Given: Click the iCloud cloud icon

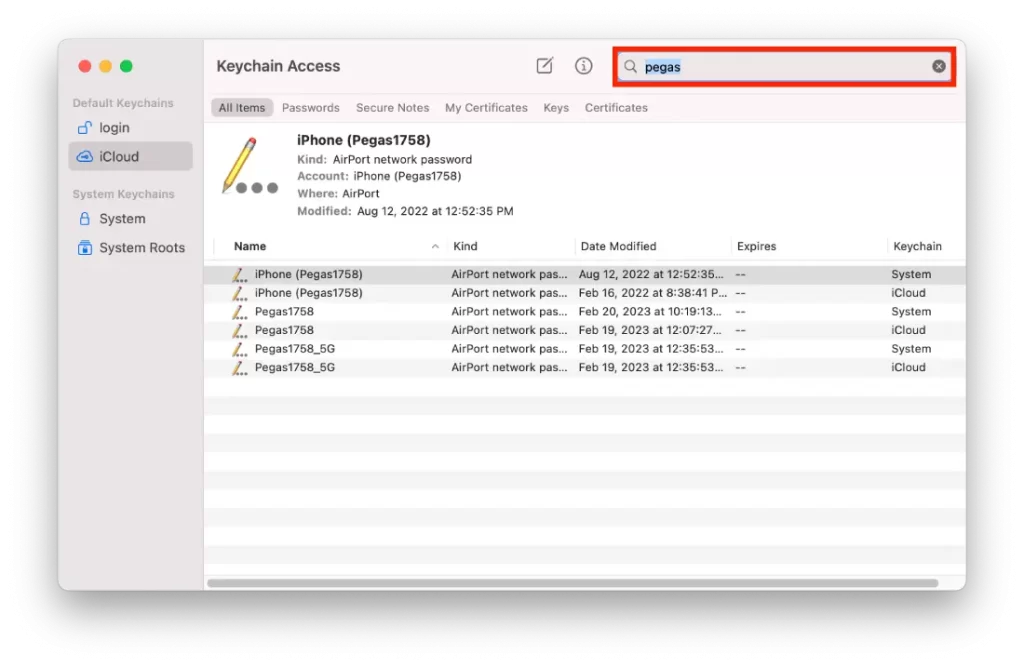Looking at the screenshot, I should click(x=84, y=156).
